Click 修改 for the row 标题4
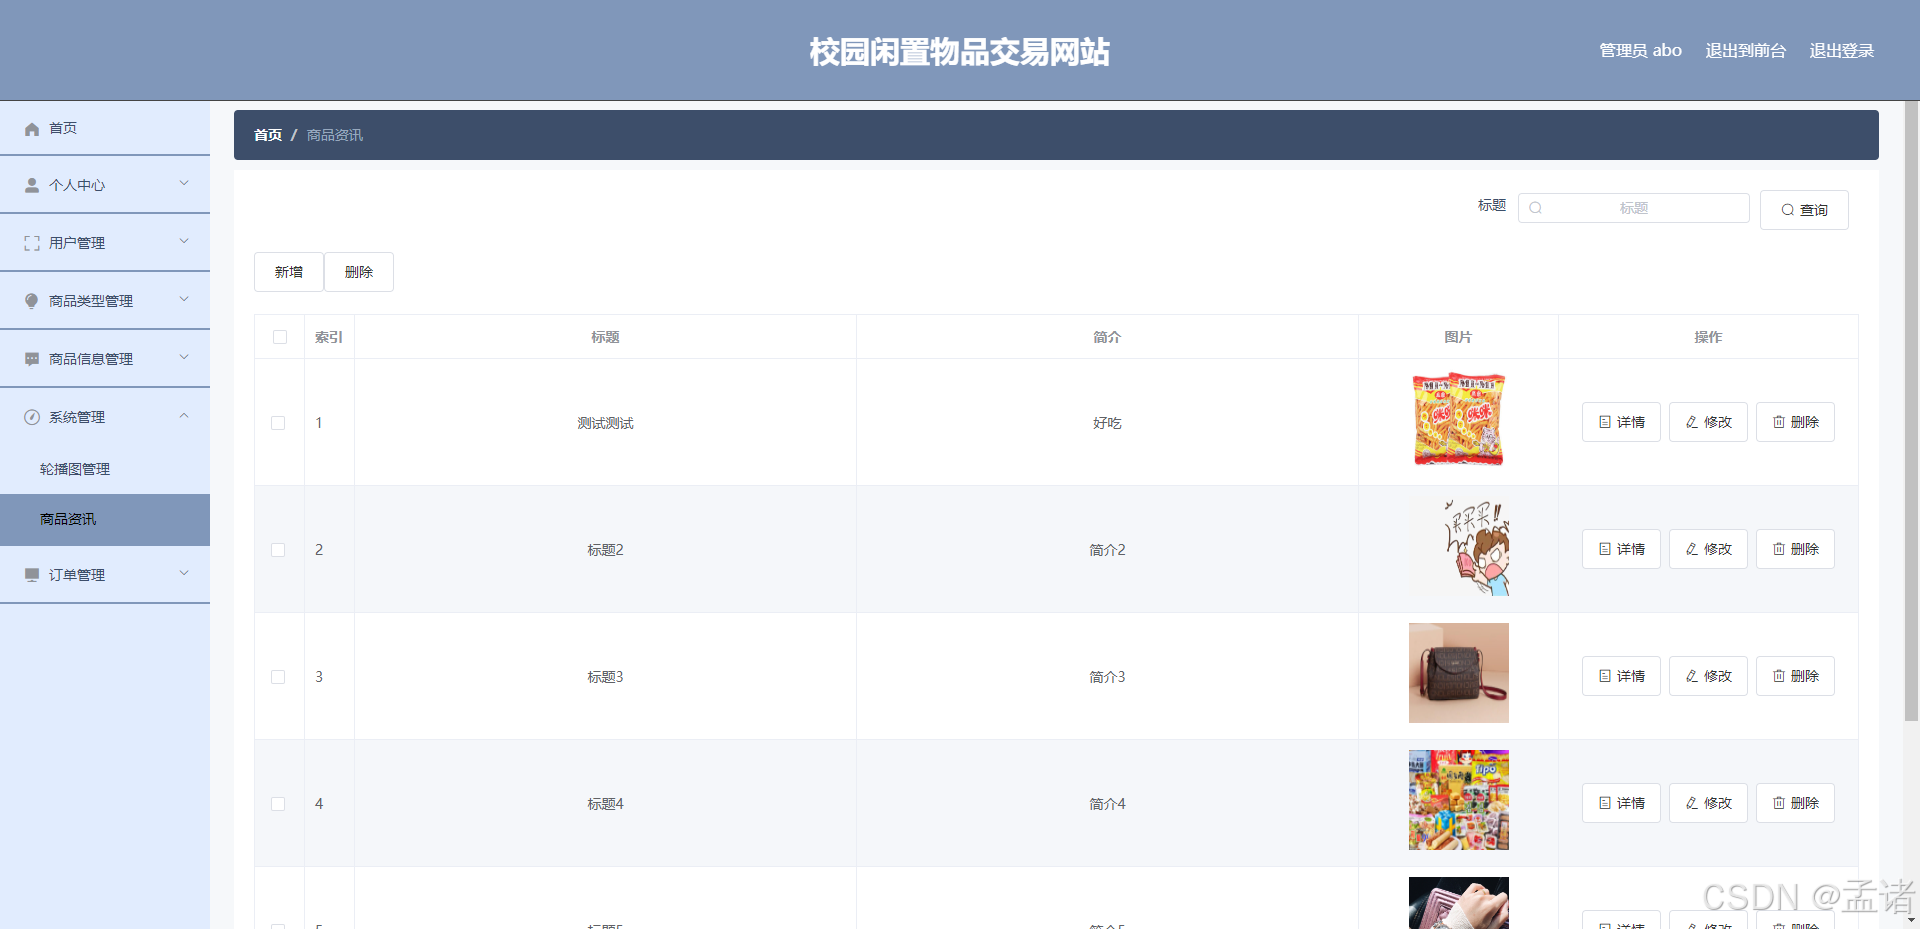 coord(1708,803)
